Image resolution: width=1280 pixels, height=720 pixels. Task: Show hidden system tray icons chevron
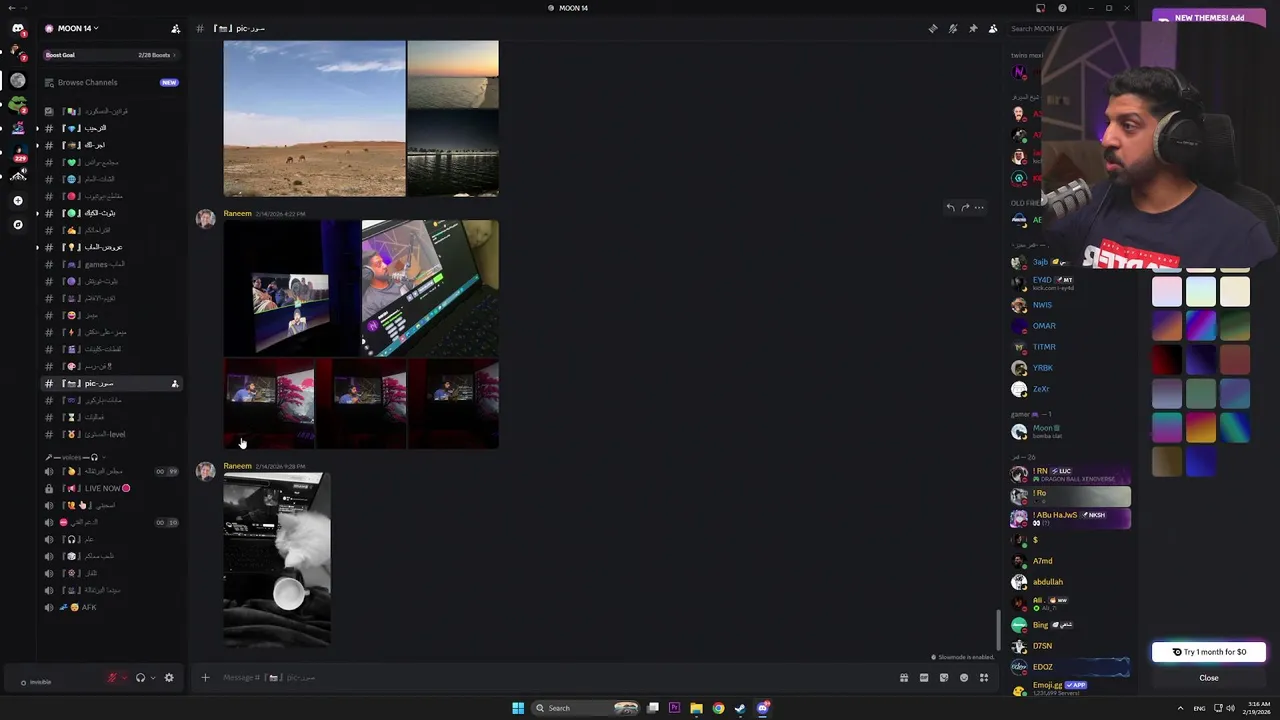click(1180, 708)
